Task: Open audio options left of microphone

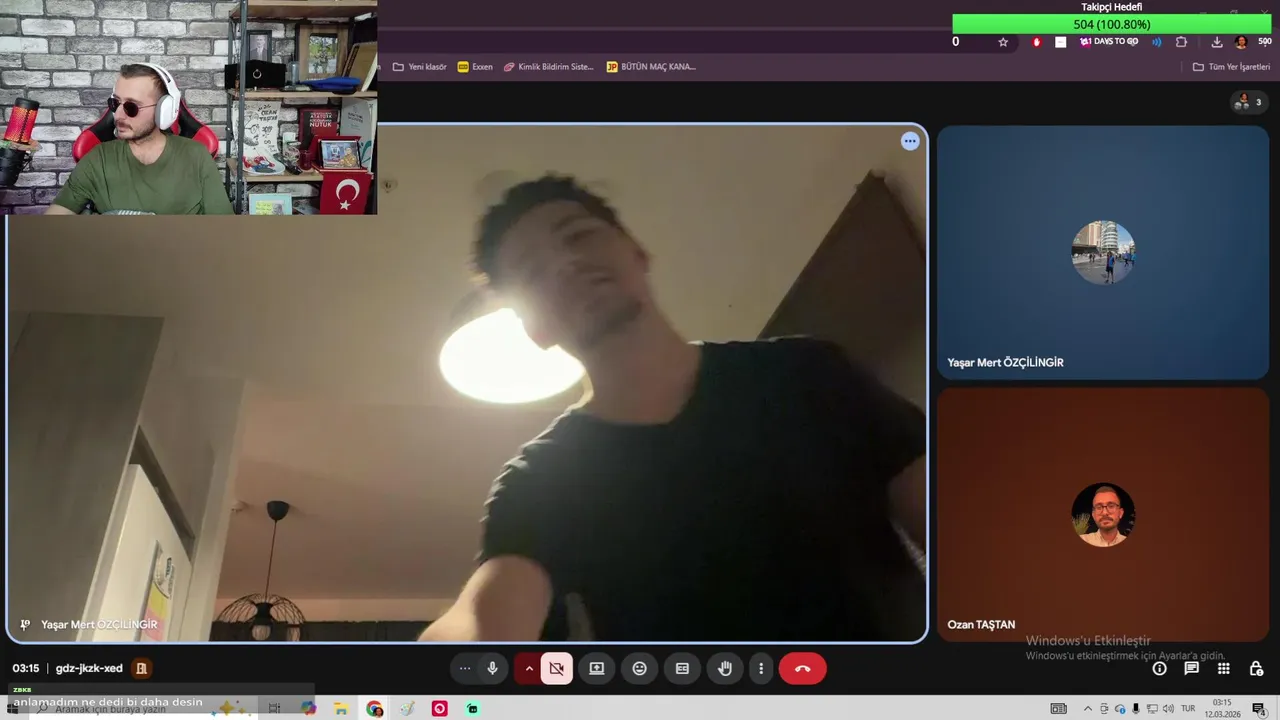Action: (465, 668)
